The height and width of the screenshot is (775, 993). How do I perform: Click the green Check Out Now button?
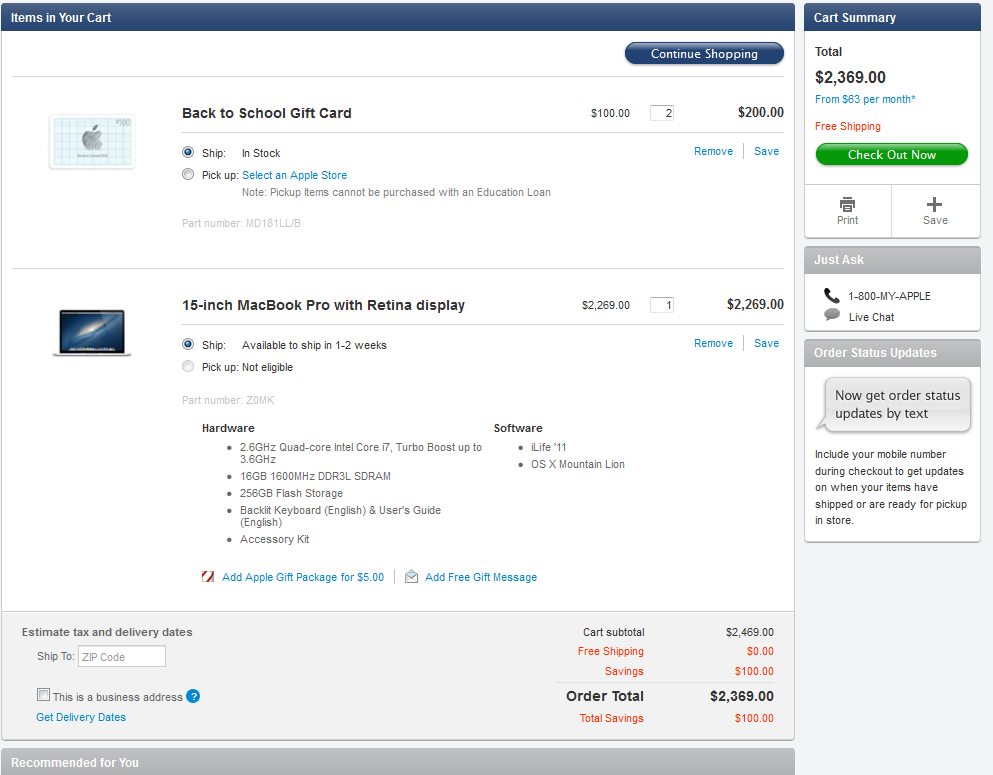[x=892, y=154]
